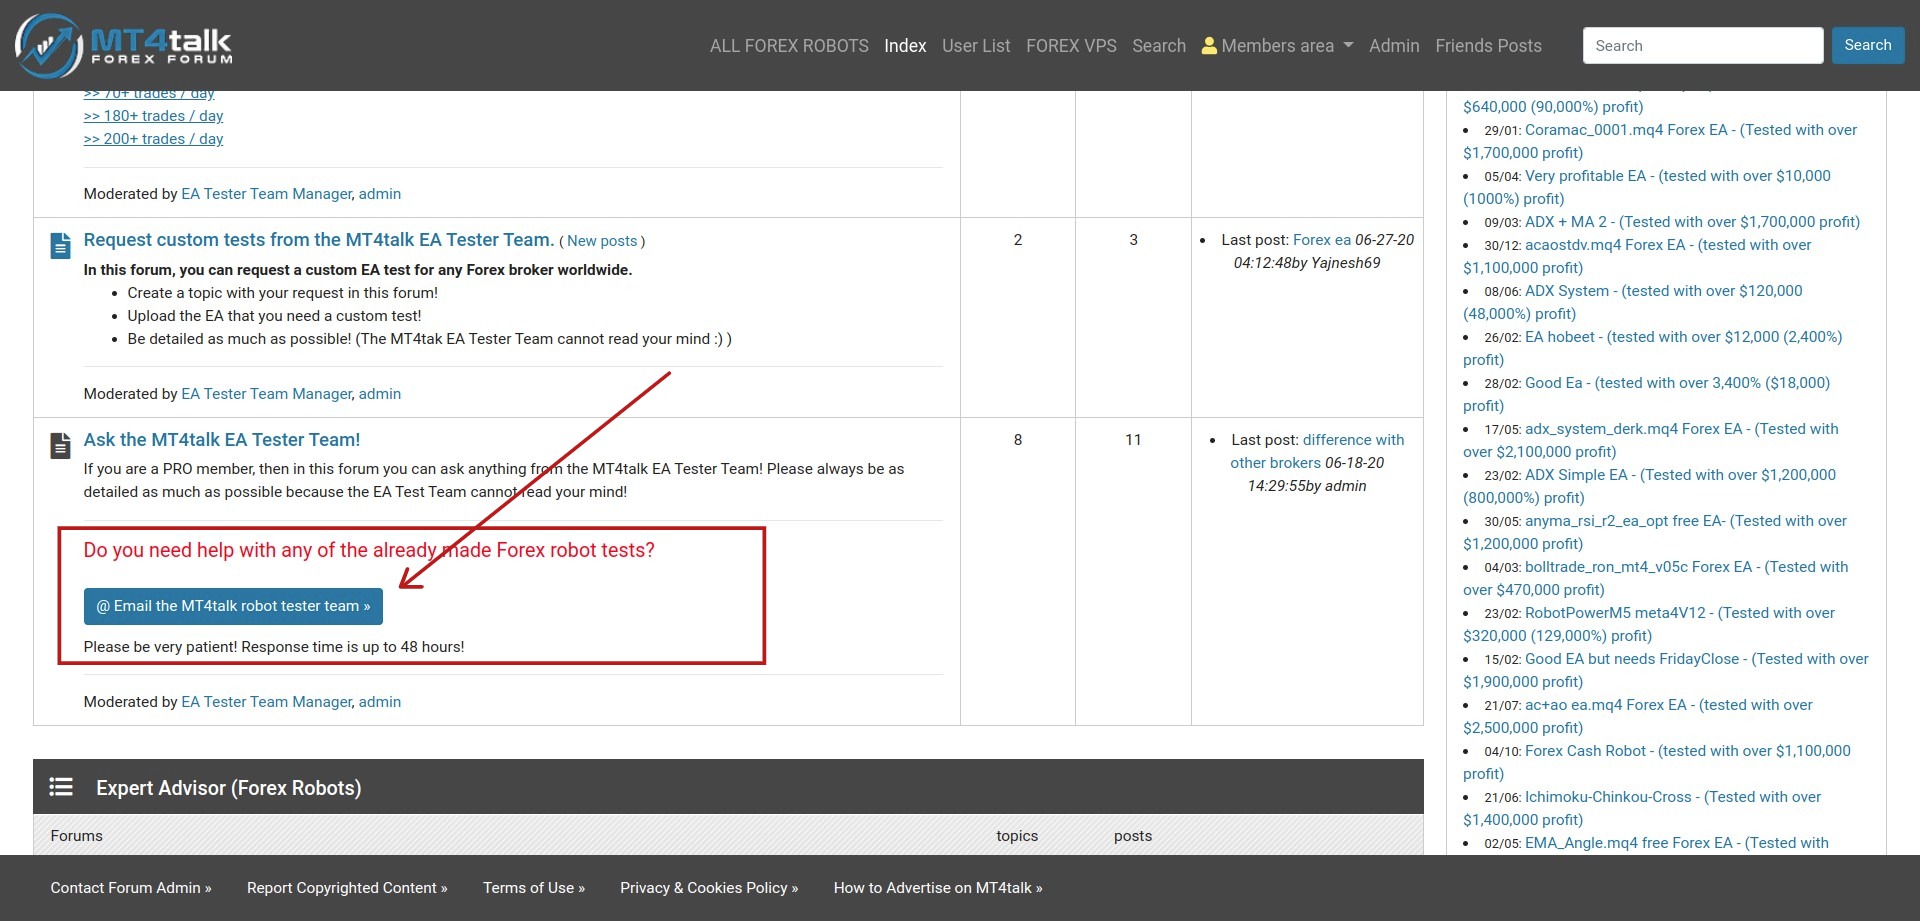Open Coramac_0001.mq4 Forex EA sidebar link
This screenshot has width=1920, height=921.
coord(1660,141)
